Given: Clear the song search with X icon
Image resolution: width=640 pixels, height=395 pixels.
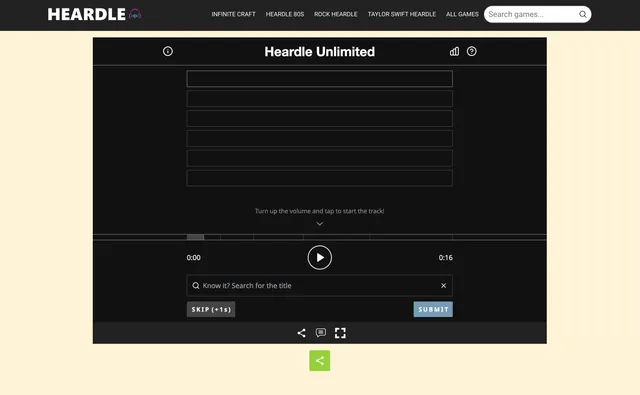Looking at the screenshot, I should [443, 286].
